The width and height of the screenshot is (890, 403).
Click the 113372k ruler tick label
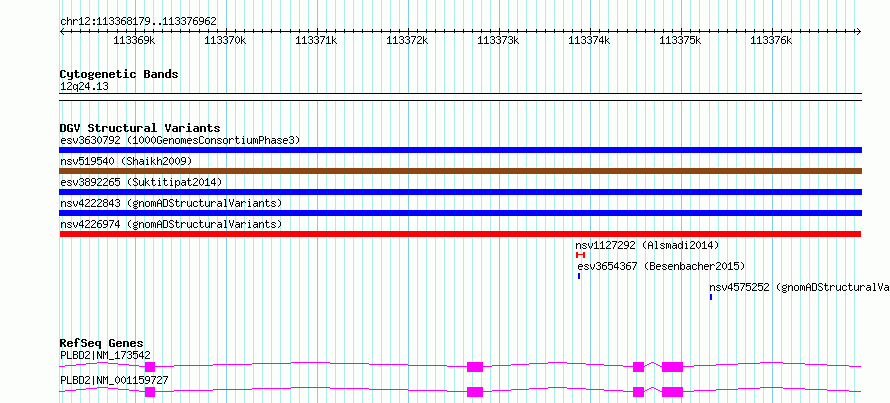(x=407, y=40)
